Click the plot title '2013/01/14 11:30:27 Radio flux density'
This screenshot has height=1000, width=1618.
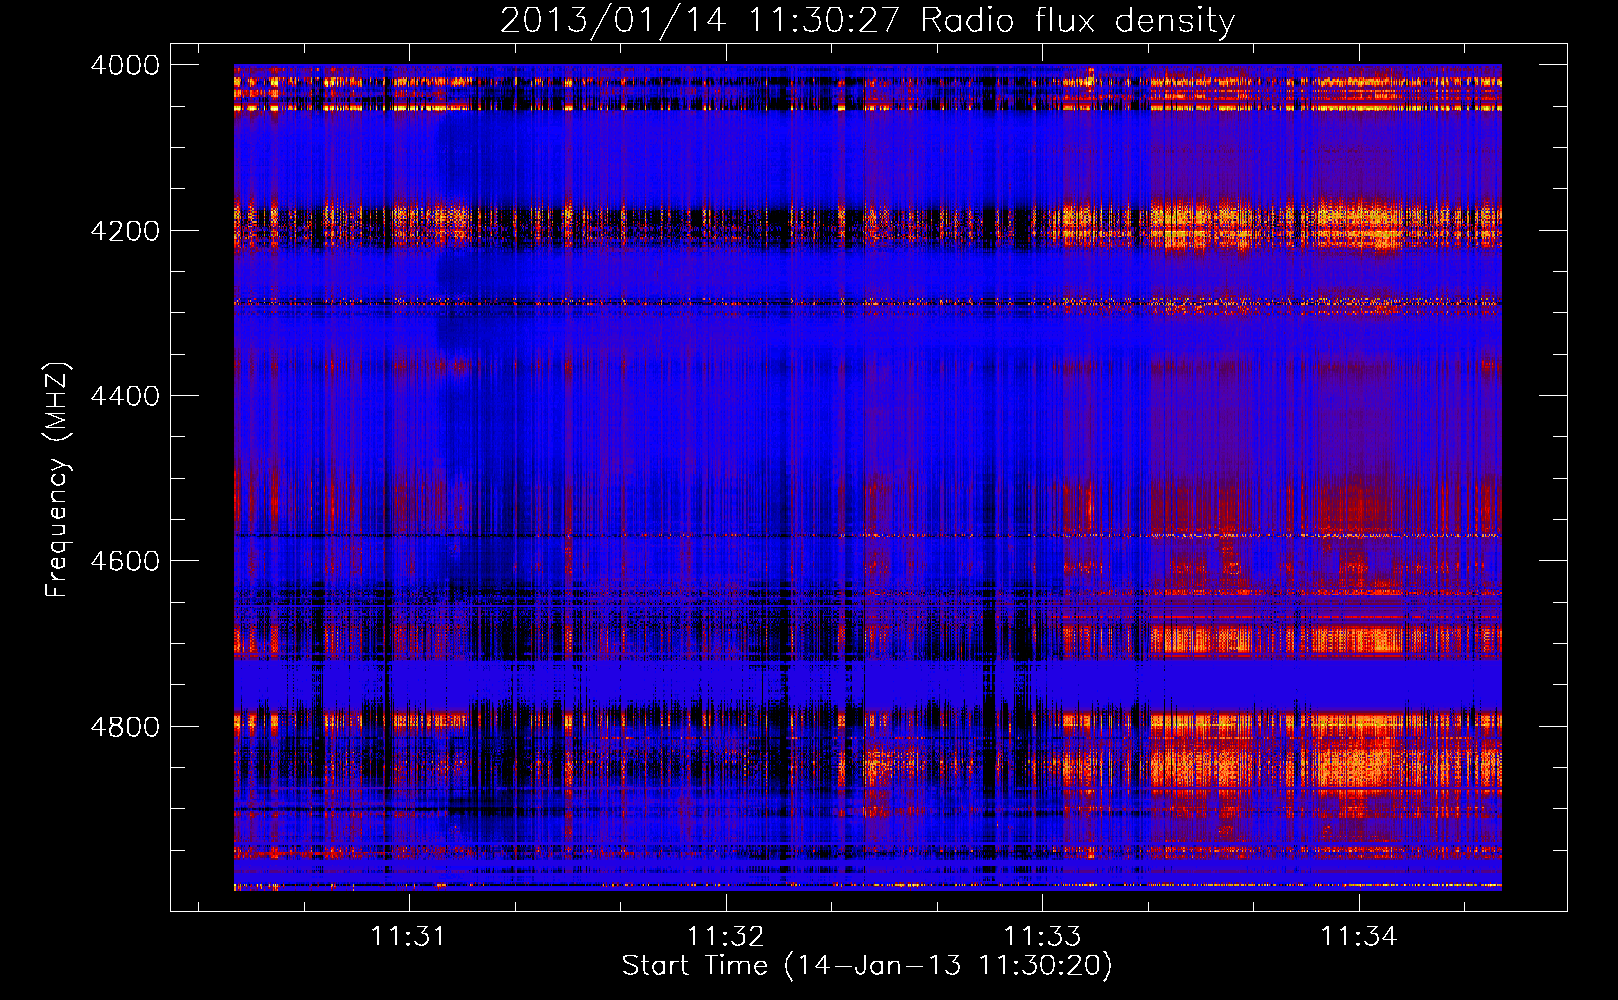pyautogui.click(x=867, y=20)
